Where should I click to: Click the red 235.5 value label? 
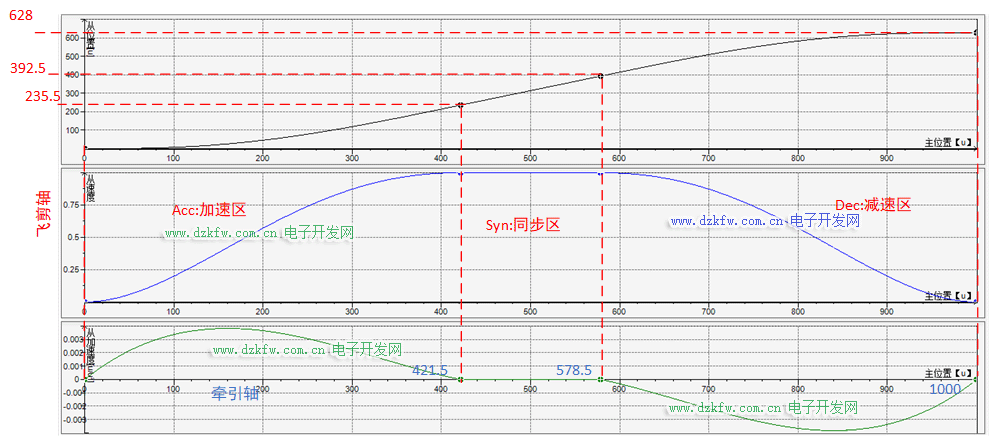(x=27, y=96)
